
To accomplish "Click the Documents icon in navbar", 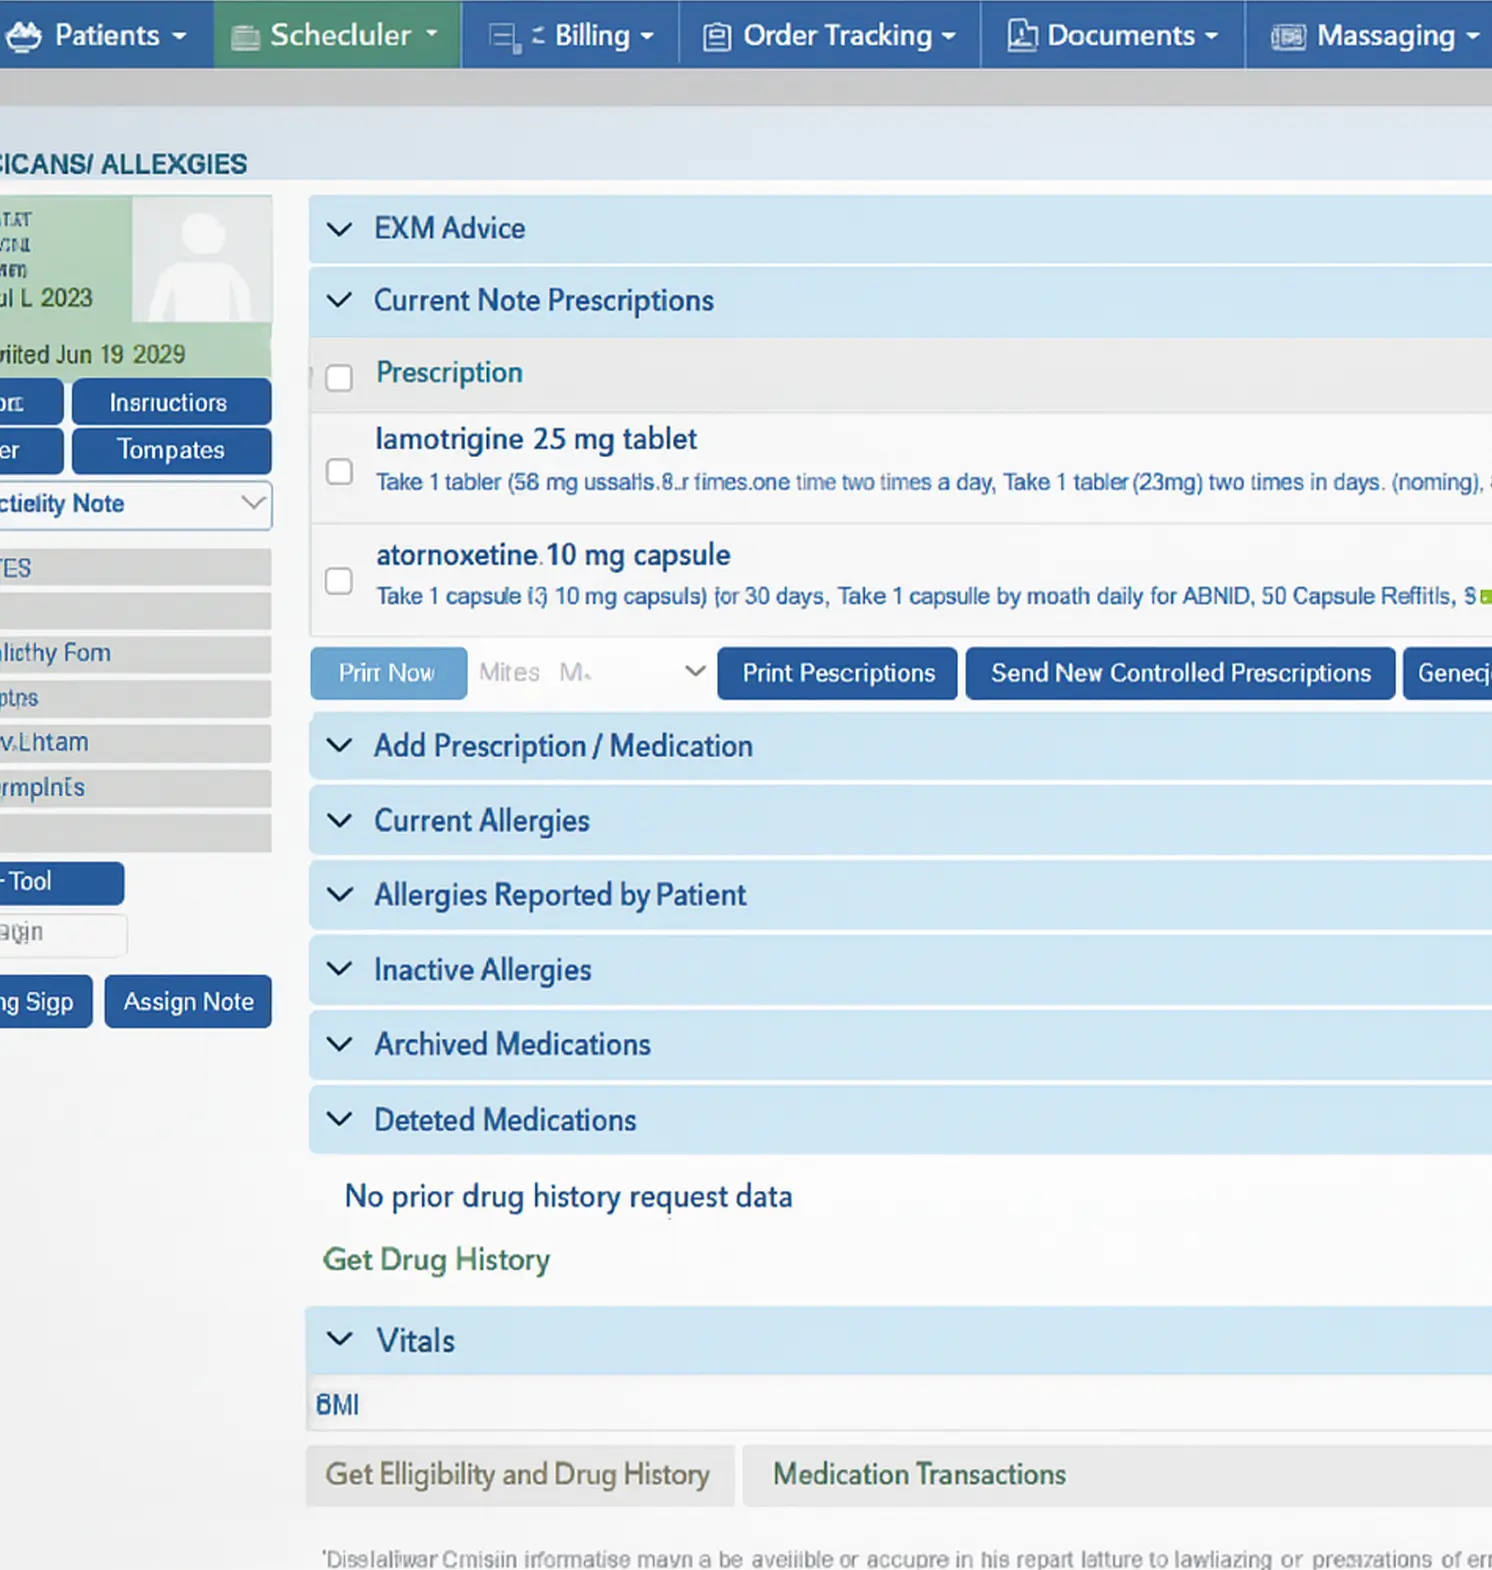I will [x=1021, y=36].
